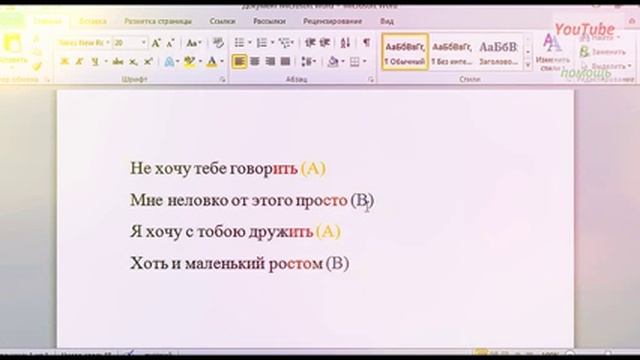Toggle align text left

[x=240, y=62]
